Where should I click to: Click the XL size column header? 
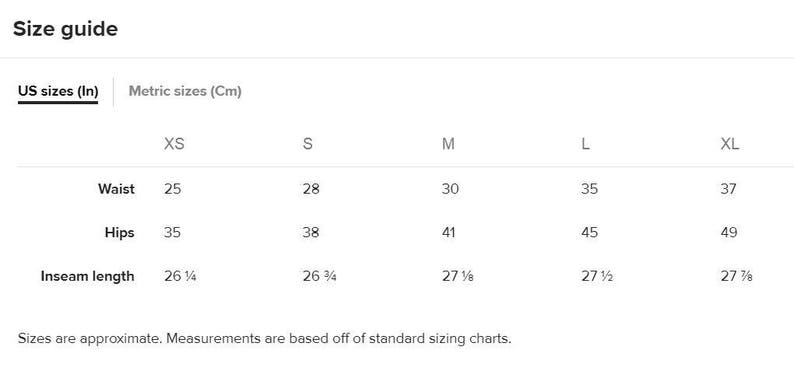click(x=730, y=144)
